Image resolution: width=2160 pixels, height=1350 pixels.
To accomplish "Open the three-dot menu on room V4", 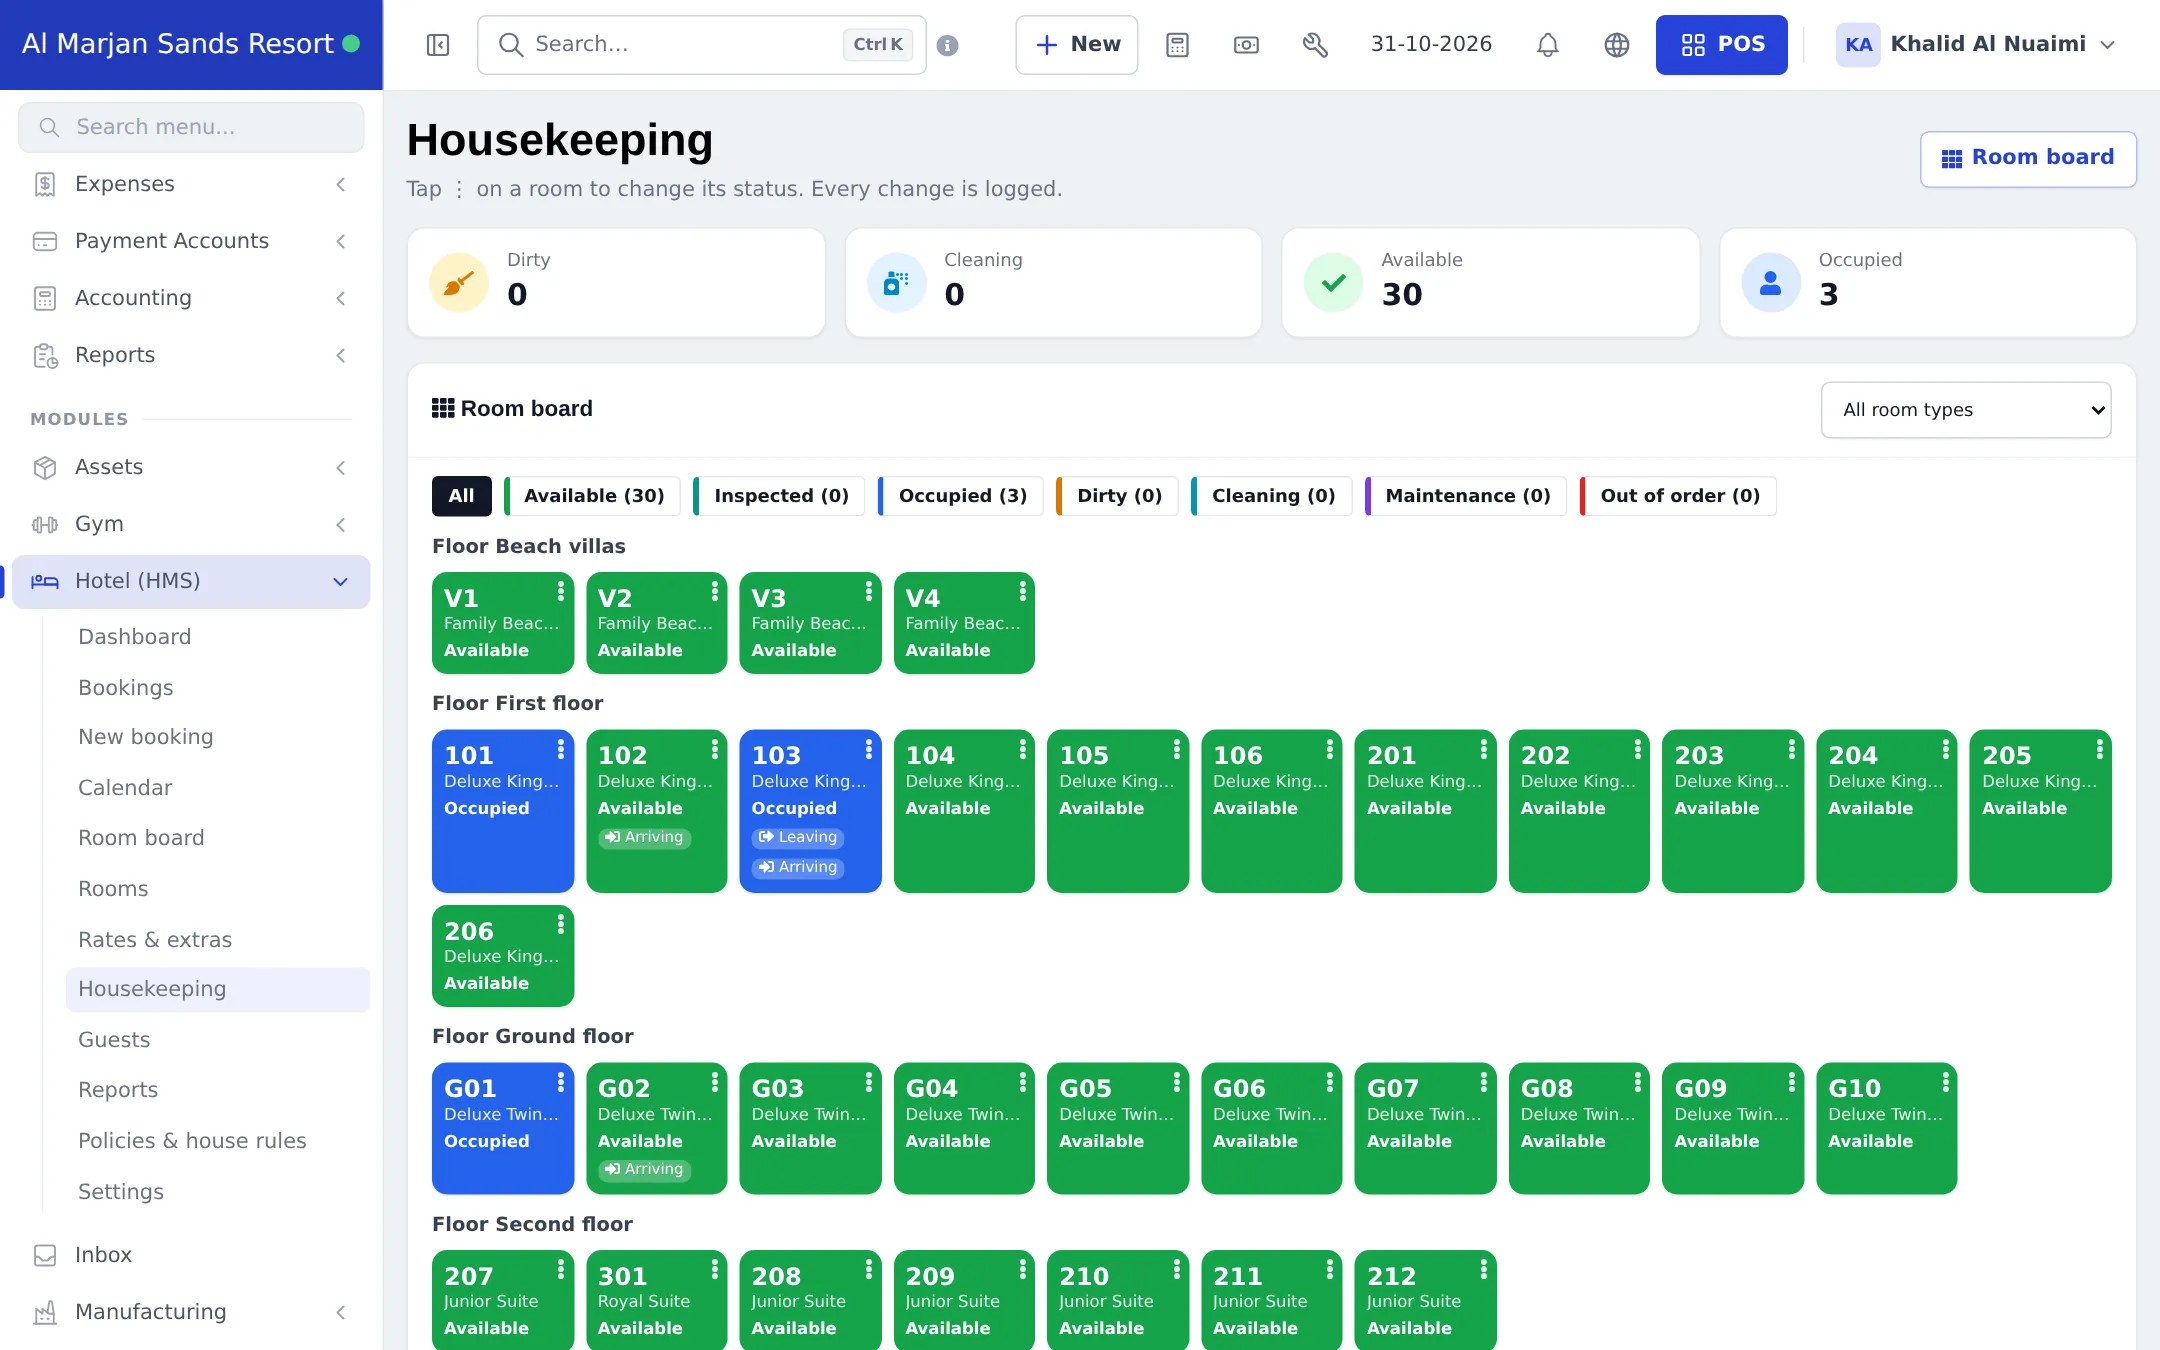I will point(1022,591).
